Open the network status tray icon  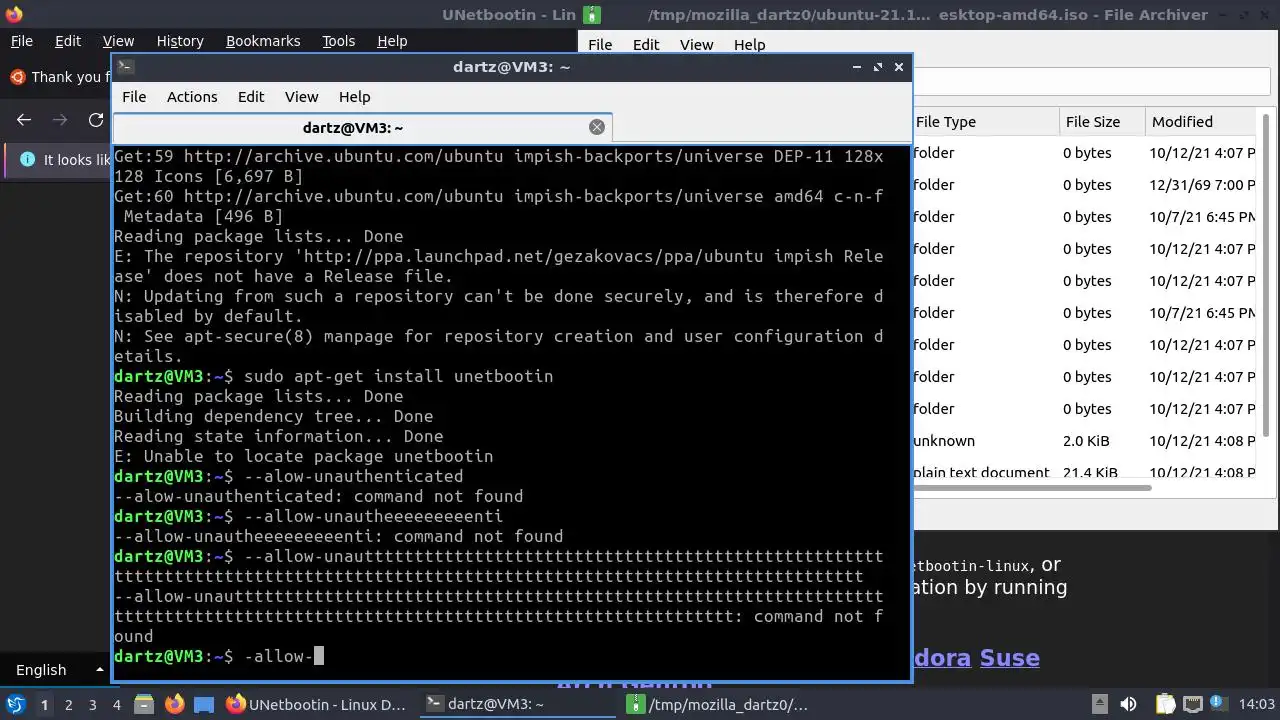point(1193,704)
